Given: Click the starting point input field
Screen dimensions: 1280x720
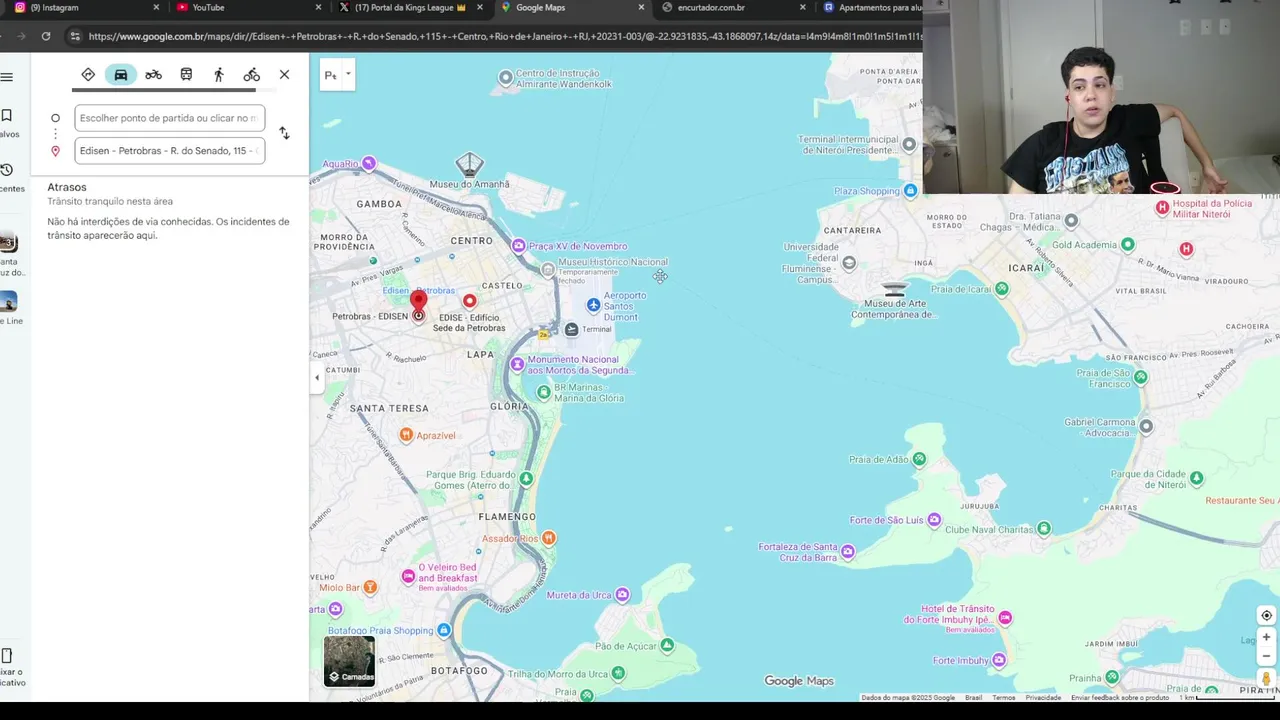Looking at the screenshot, I should (x=169, y=118).
